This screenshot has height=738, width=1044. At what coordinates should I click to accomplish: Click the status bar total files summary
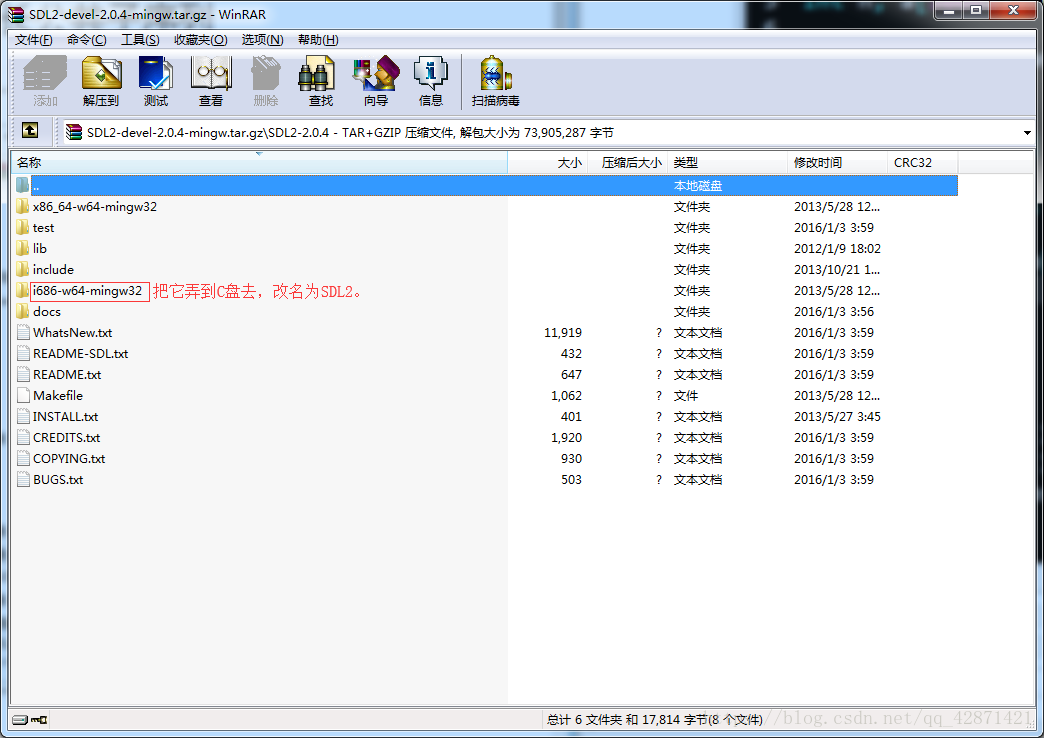[x=654, y=719]
